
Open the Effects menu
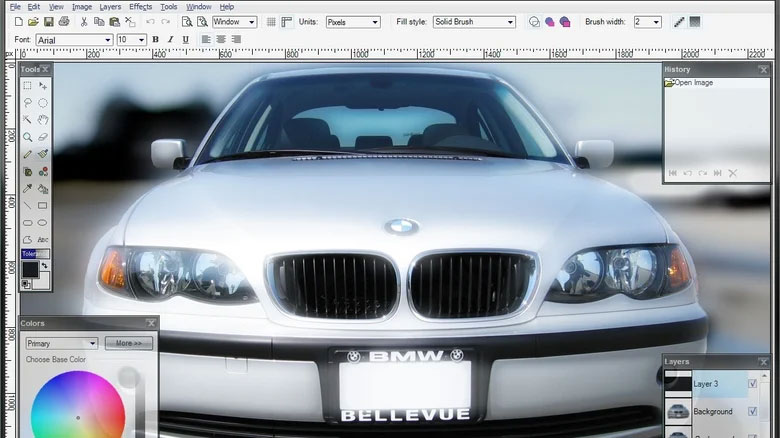[x=141, y=7]
